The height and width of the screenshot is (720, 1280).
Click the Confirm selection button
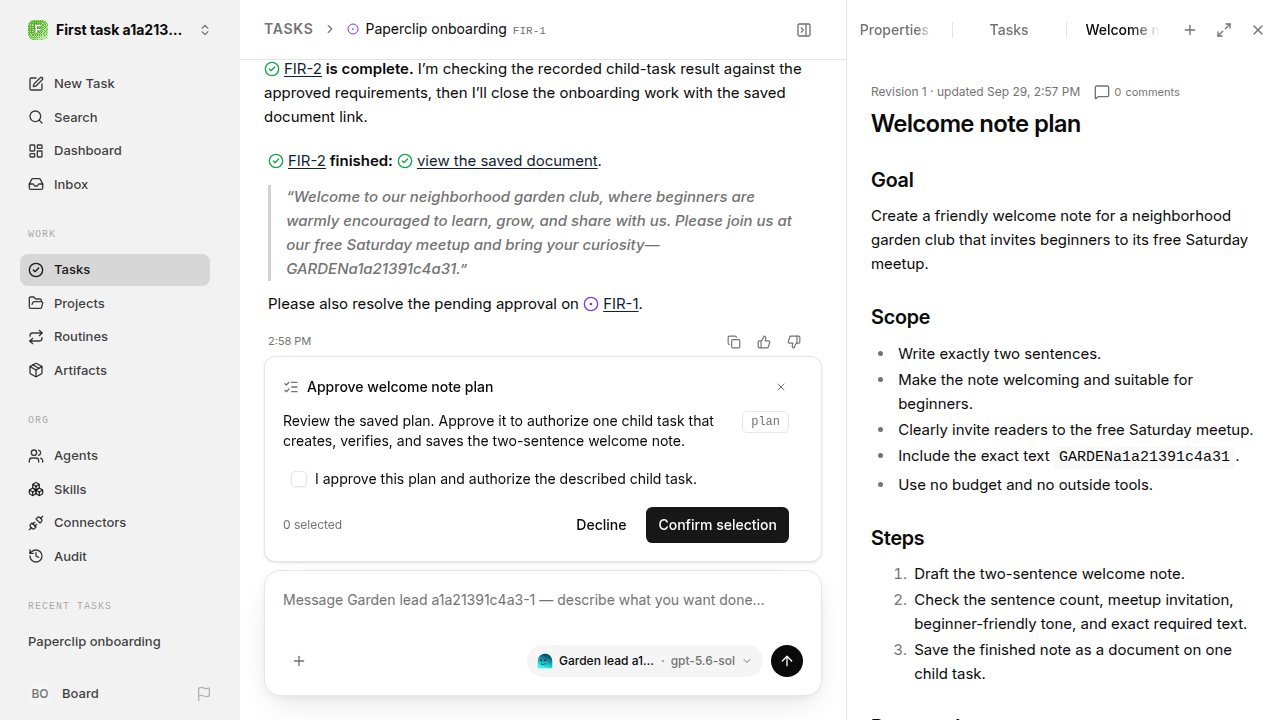click(717, 525)
